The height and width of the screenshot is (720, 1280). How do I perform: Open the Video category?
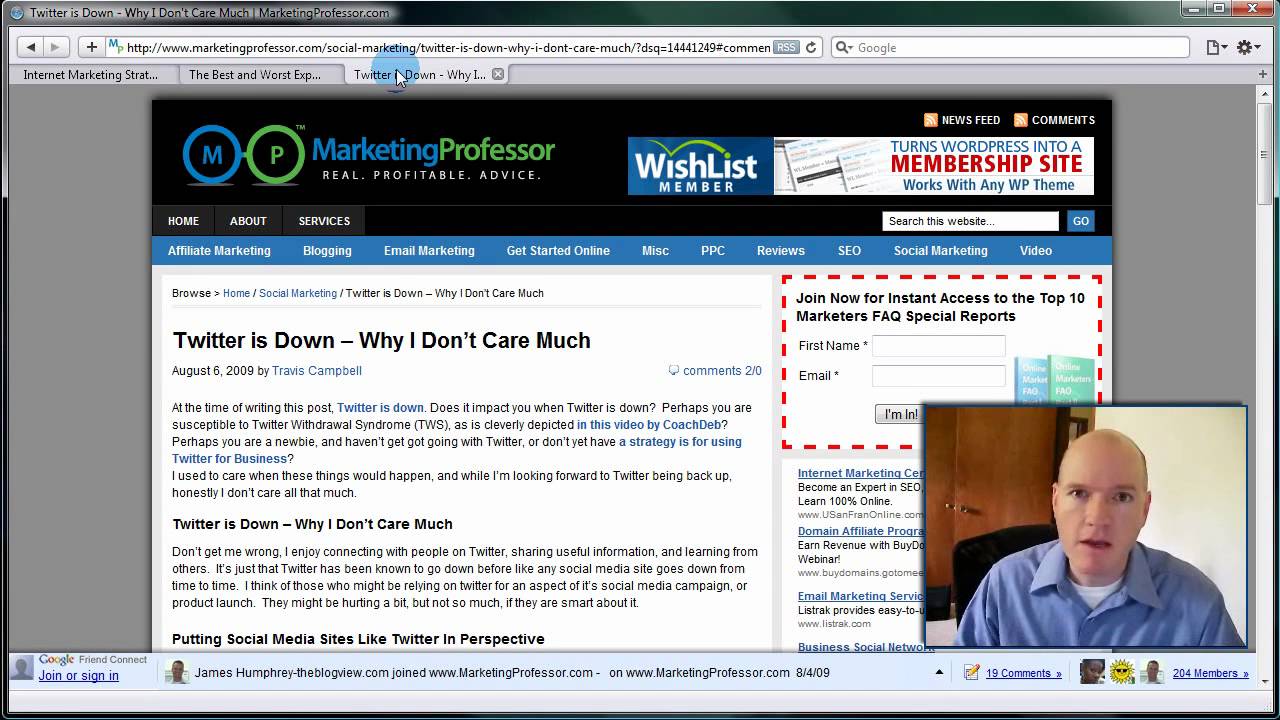[x=1036, y=251]
